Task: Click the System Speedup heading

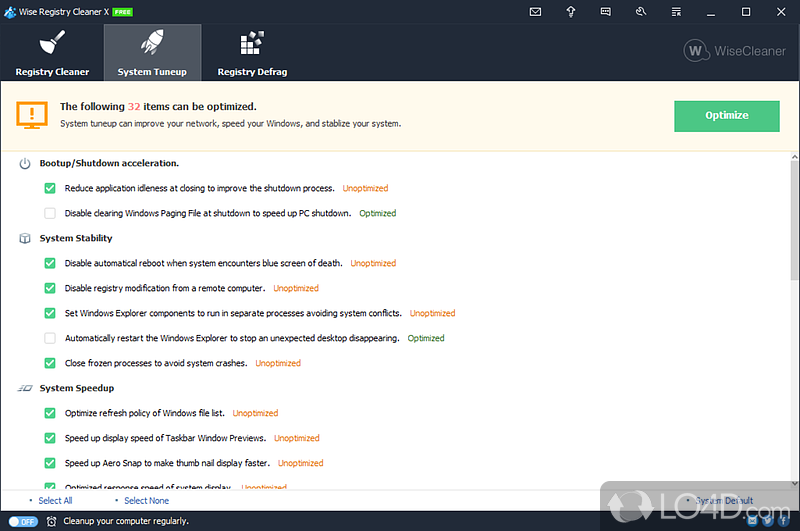Action: [x=77, y=388]
